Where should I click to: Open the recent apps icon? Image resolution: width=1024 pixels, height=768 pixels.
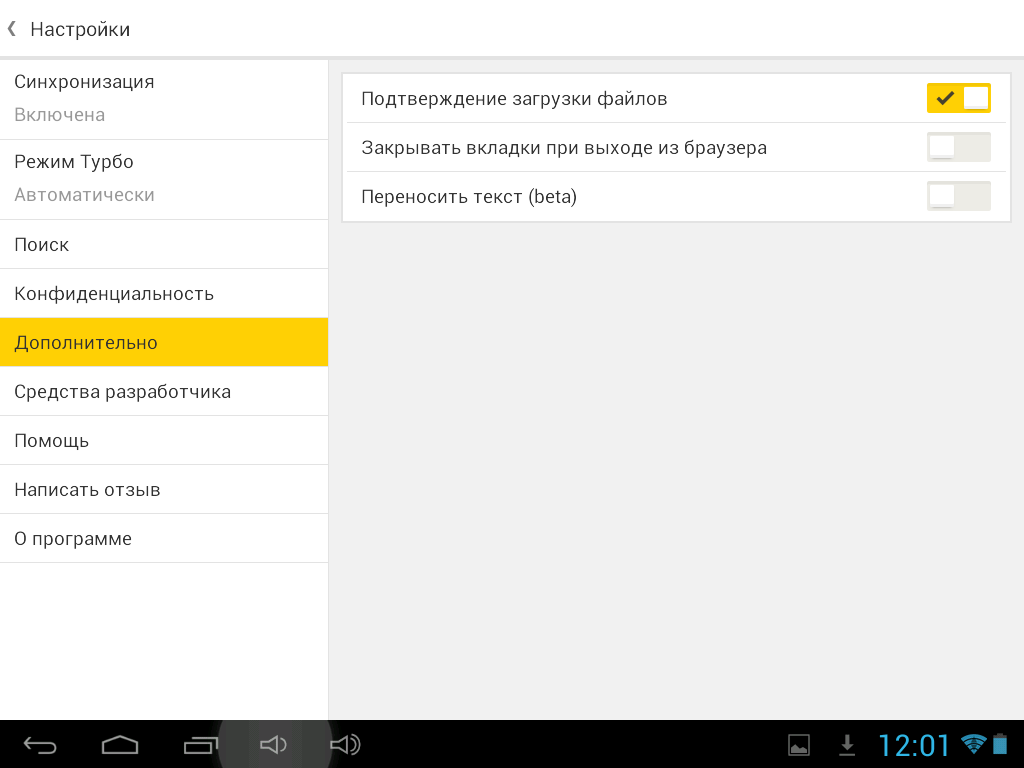200,745
